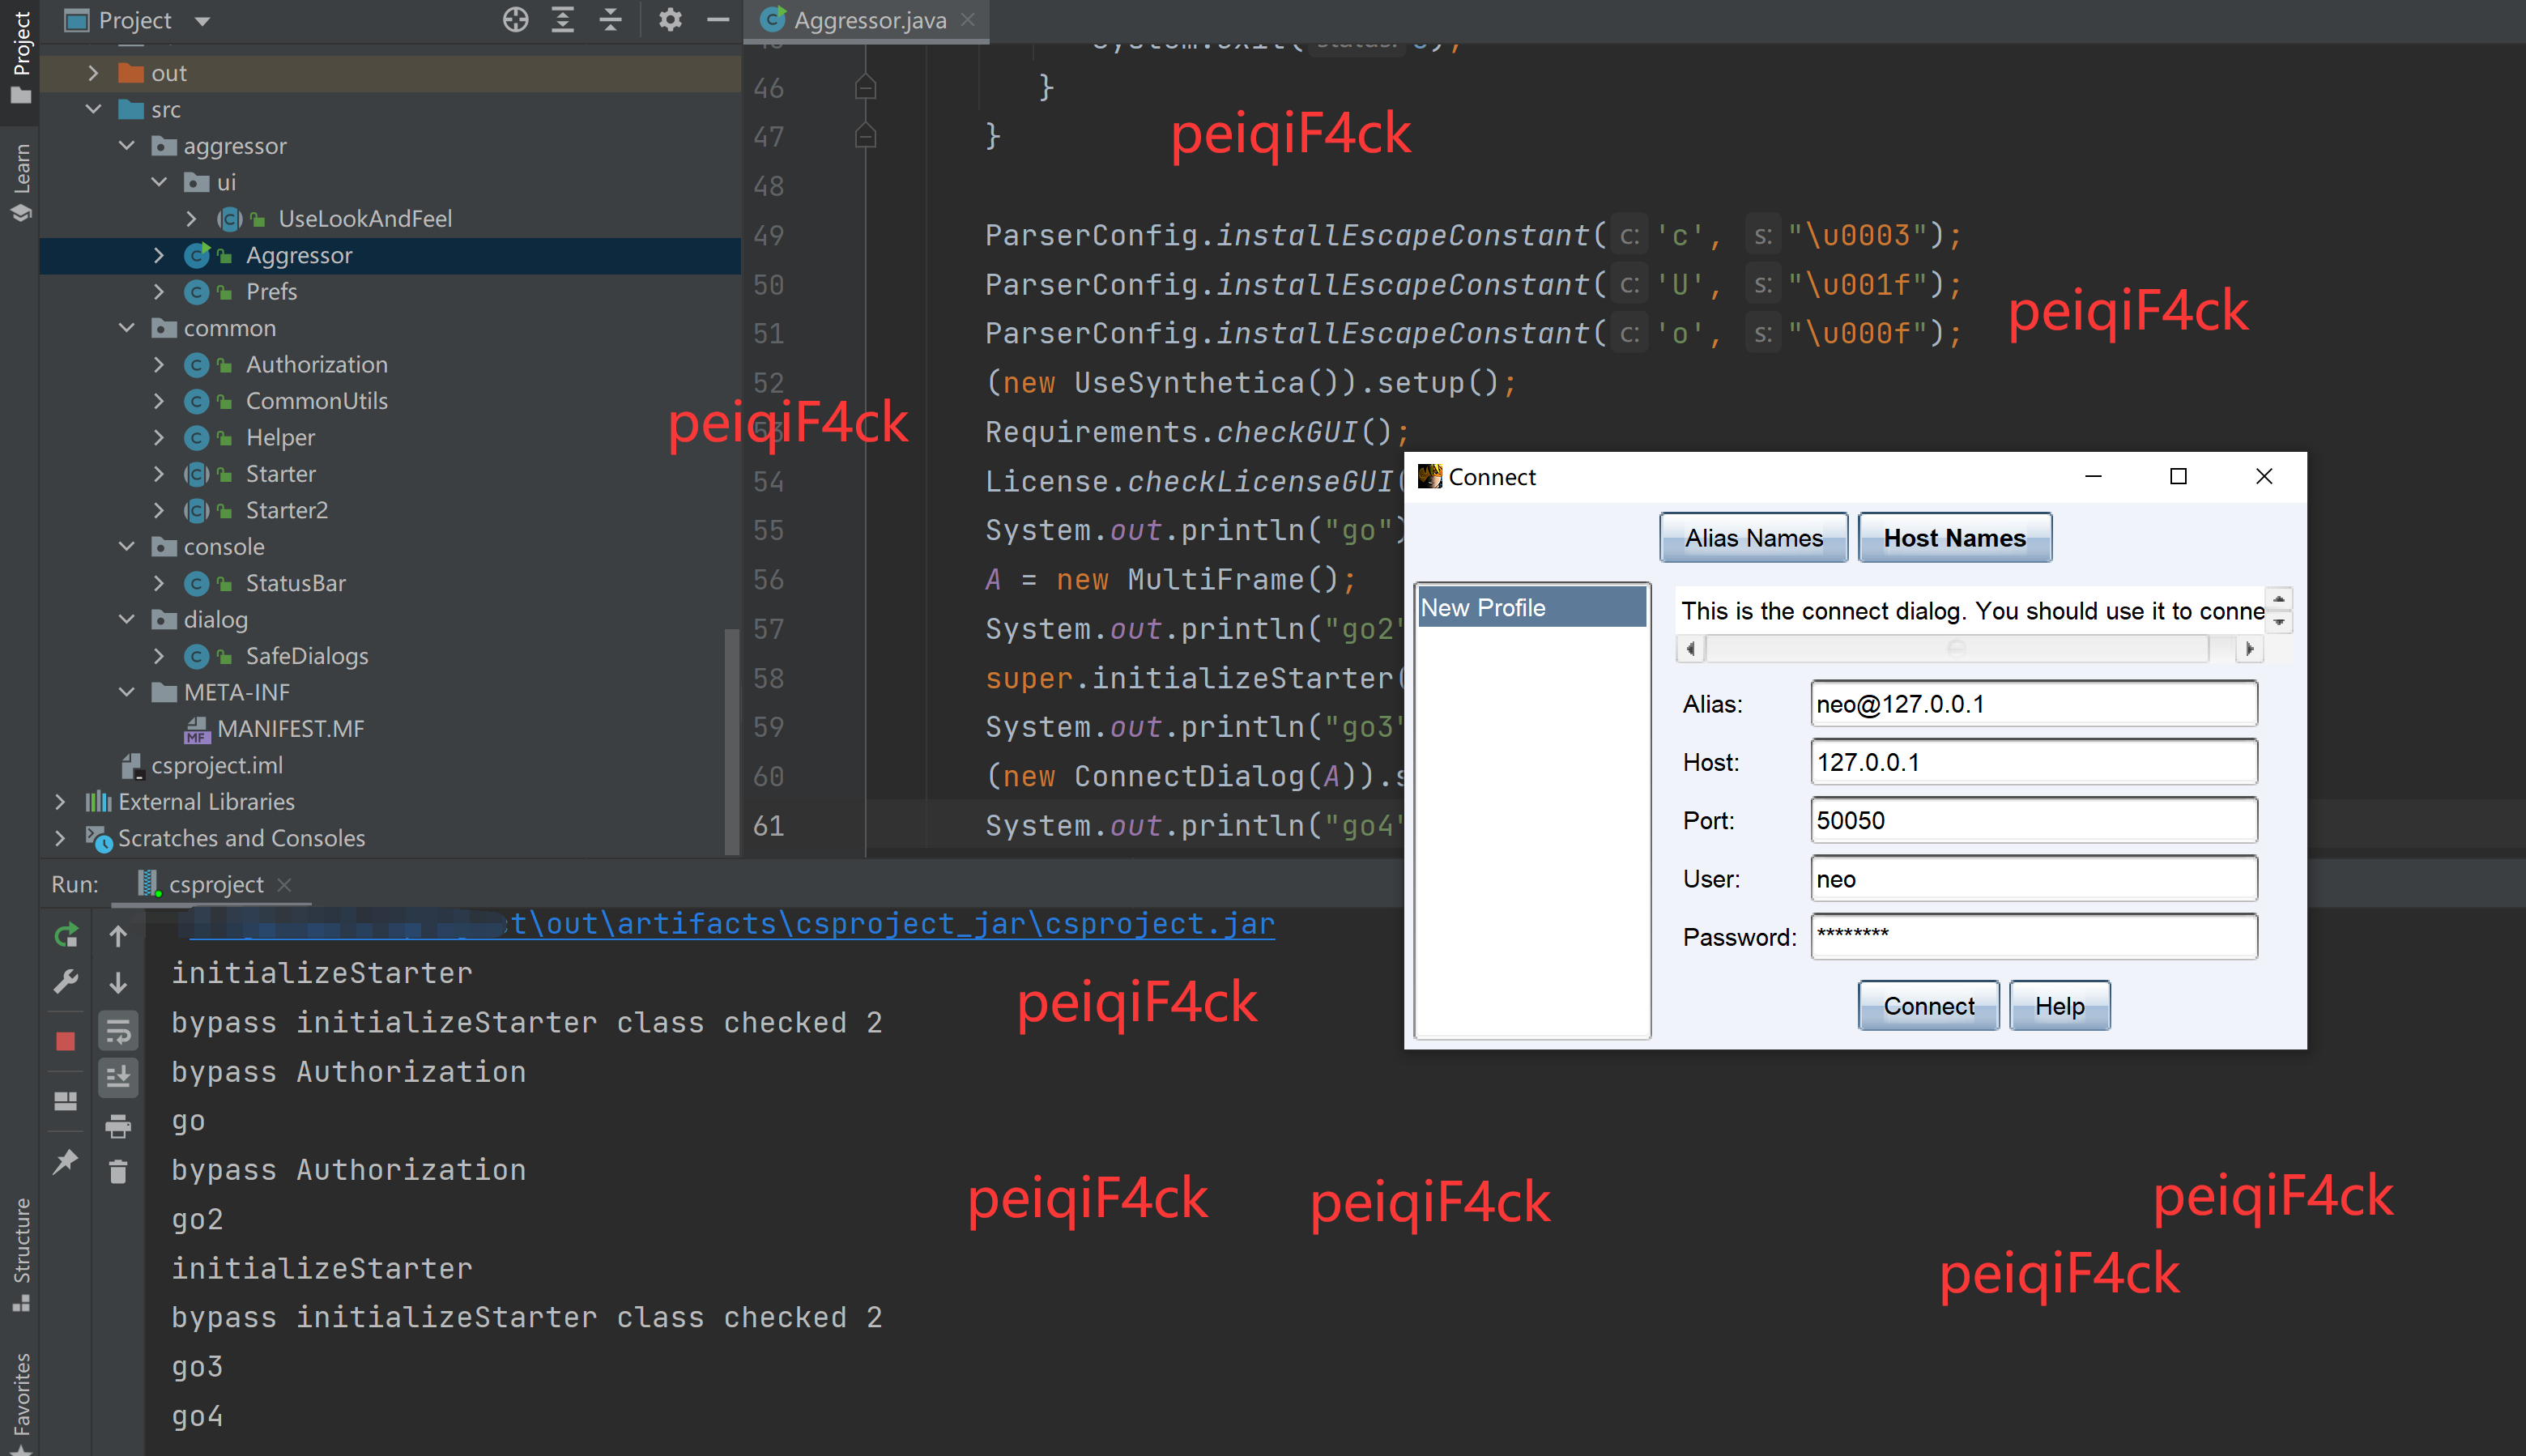This screenshot has height=1456, width=2526.
Task: Open the MANIFEST.MF file
Action: [x=290, y=729]
